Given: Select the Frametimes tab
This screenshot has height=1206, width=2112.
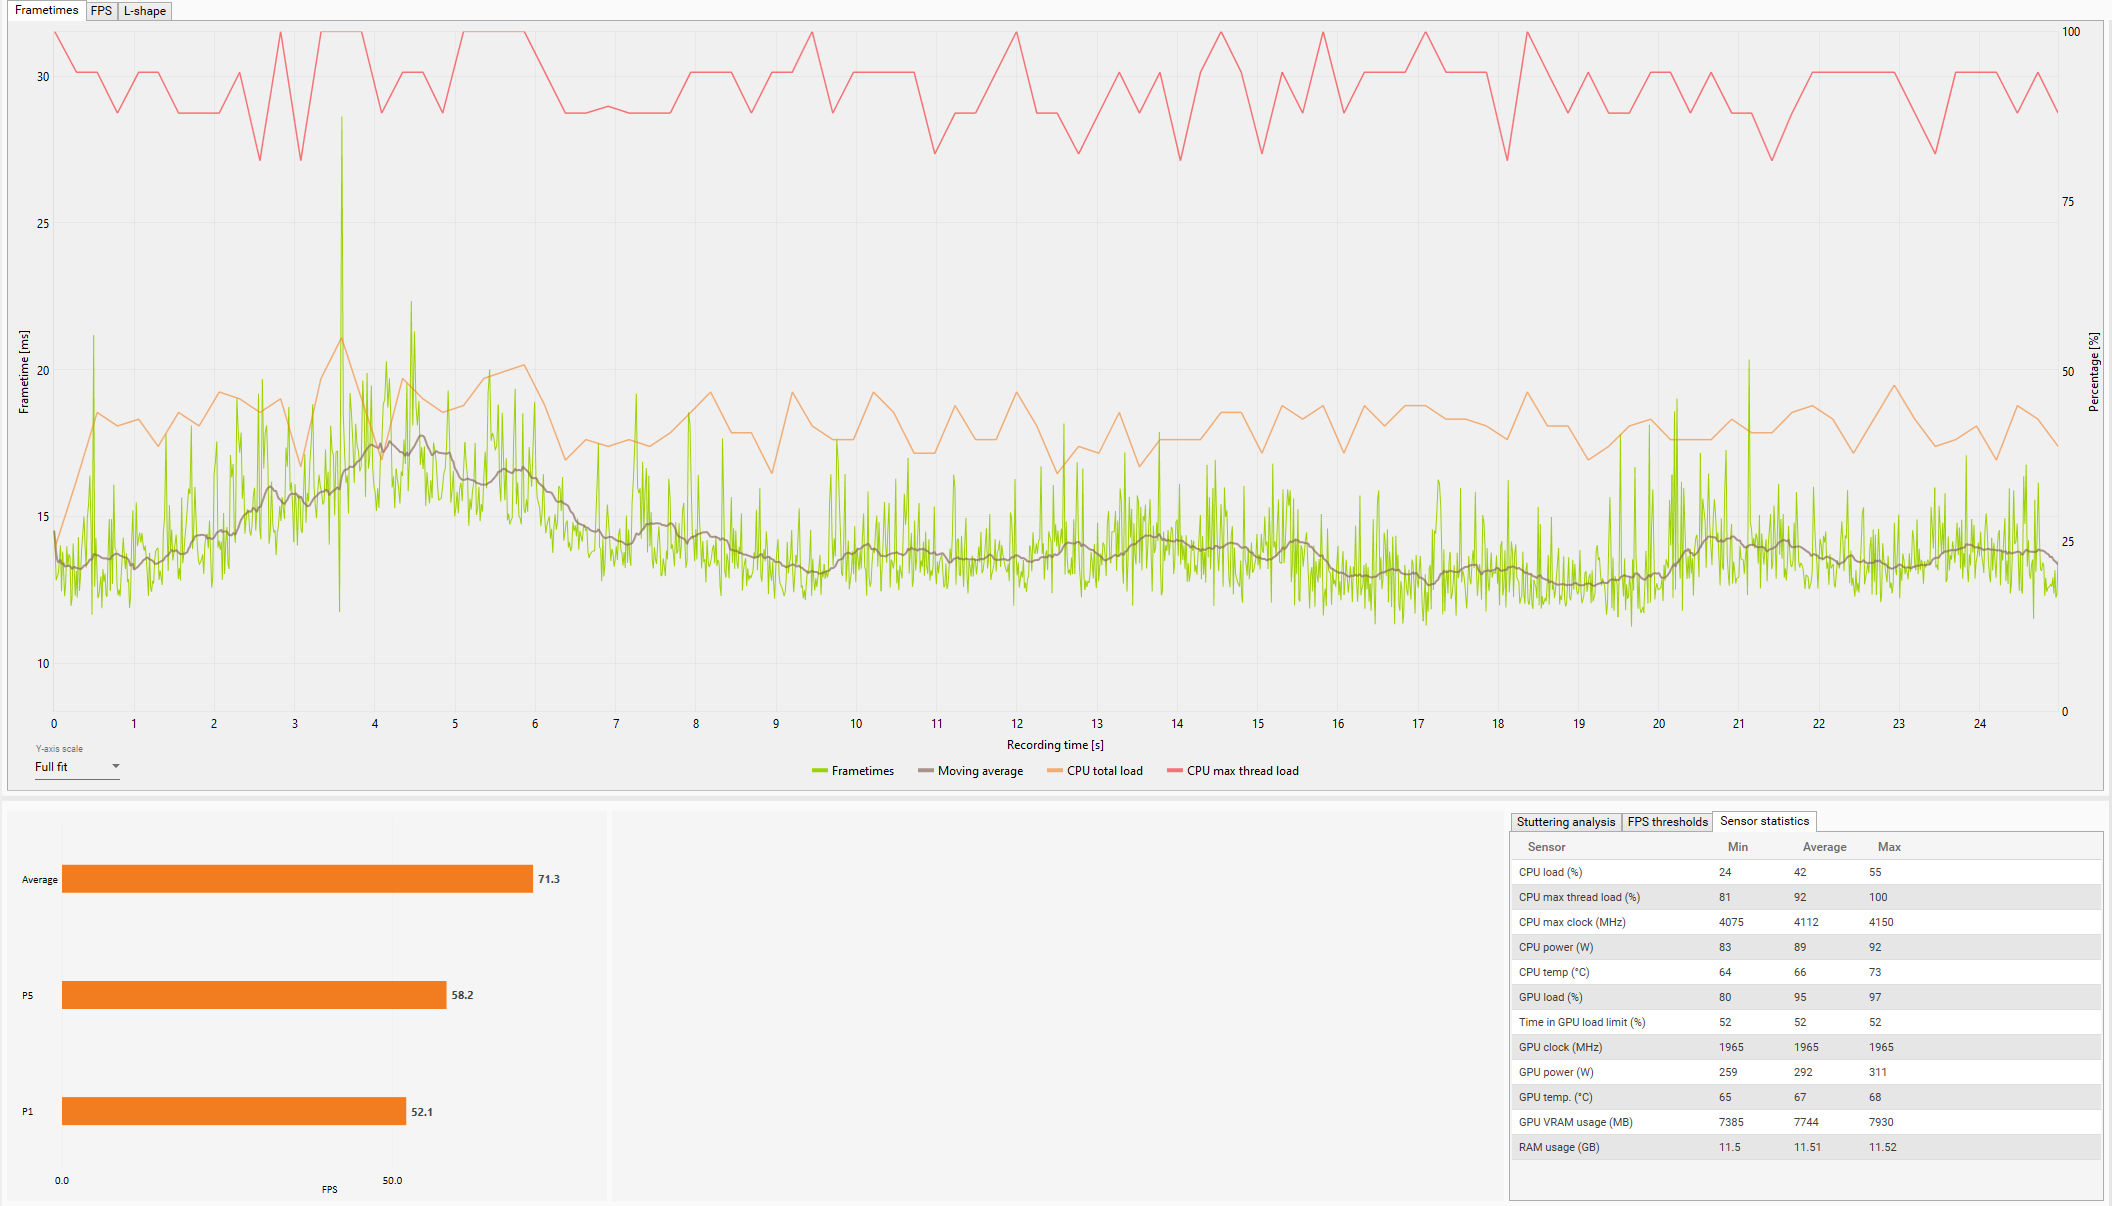Looking at the screenshot, I should pos(46,10).
